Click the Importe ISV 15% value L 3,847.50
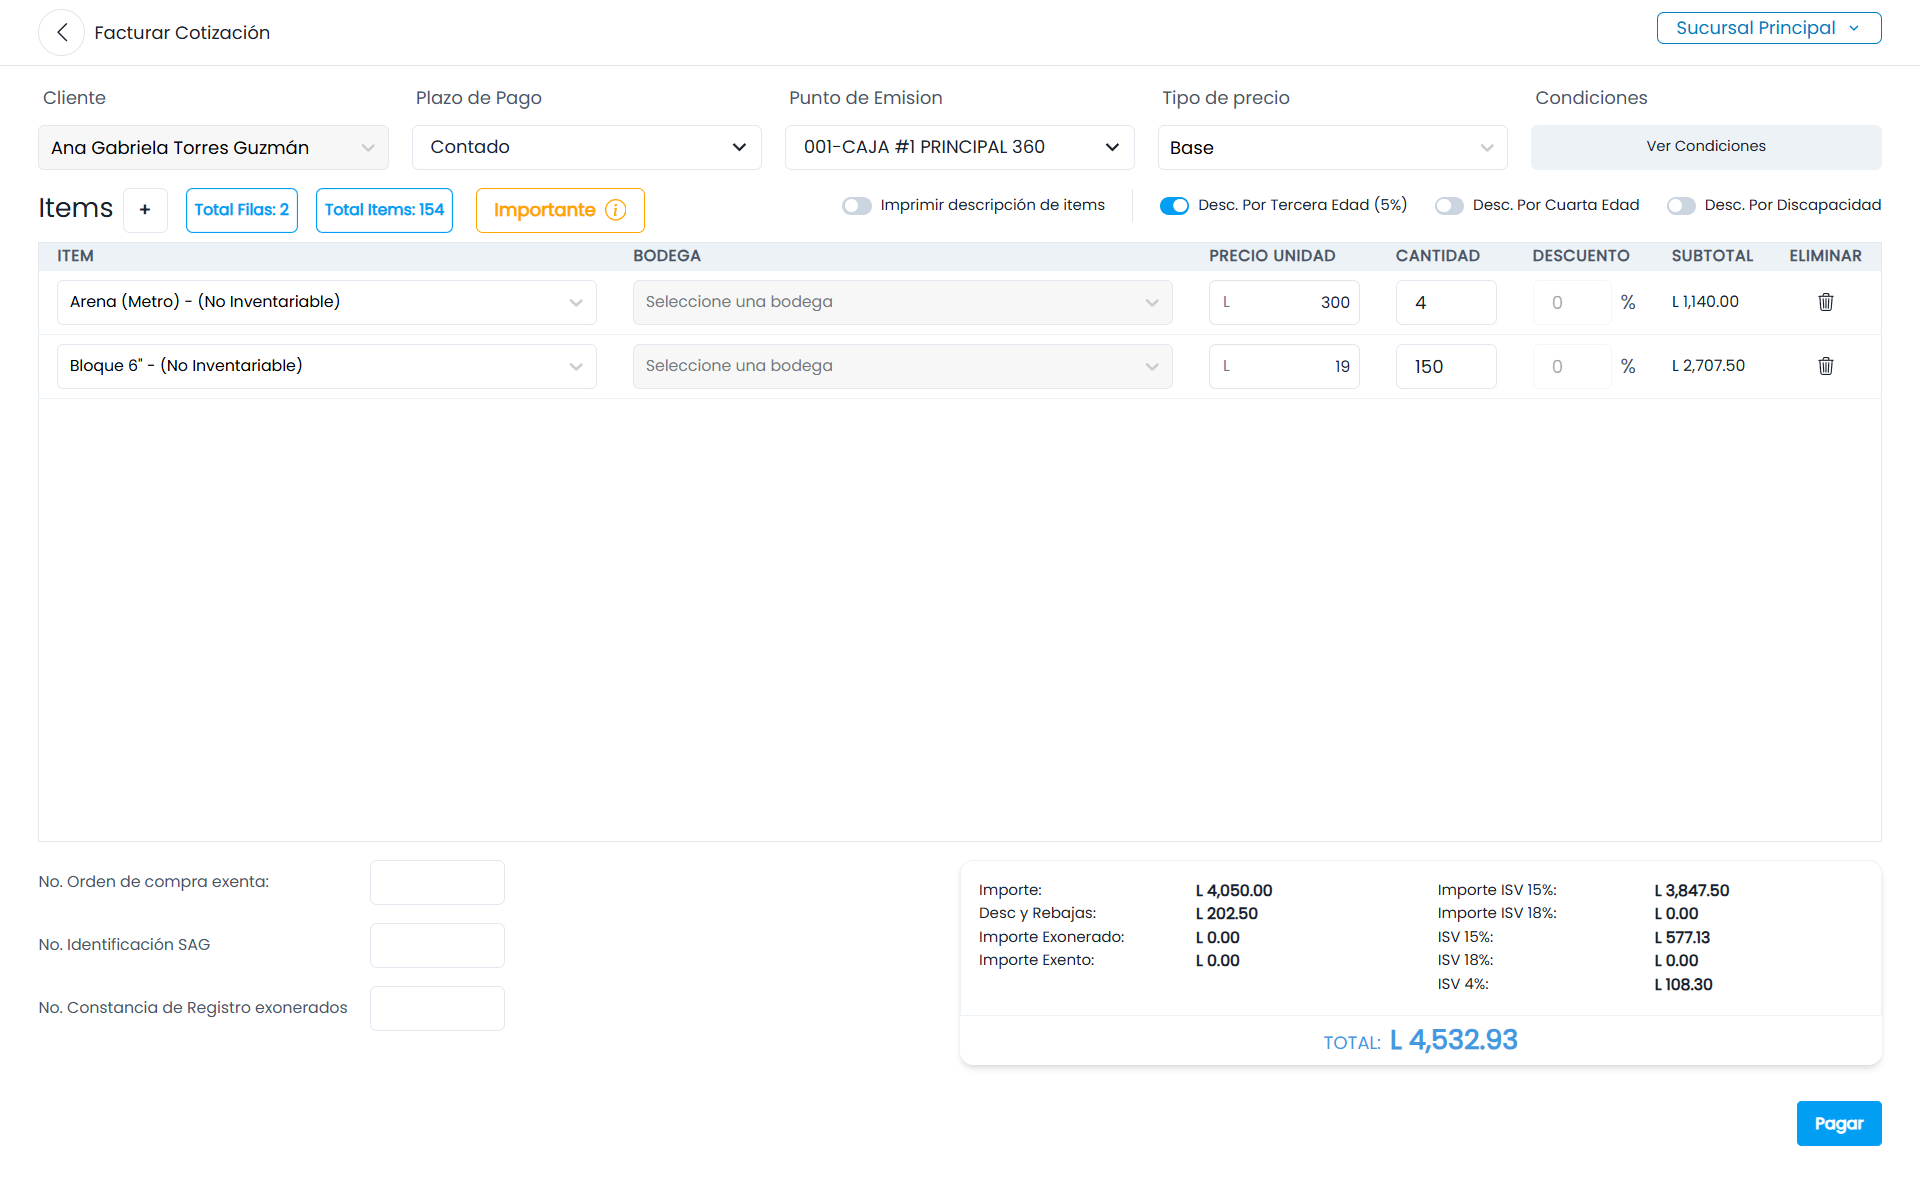This screenshot has width=1920, height=1200. [1692, 890]
